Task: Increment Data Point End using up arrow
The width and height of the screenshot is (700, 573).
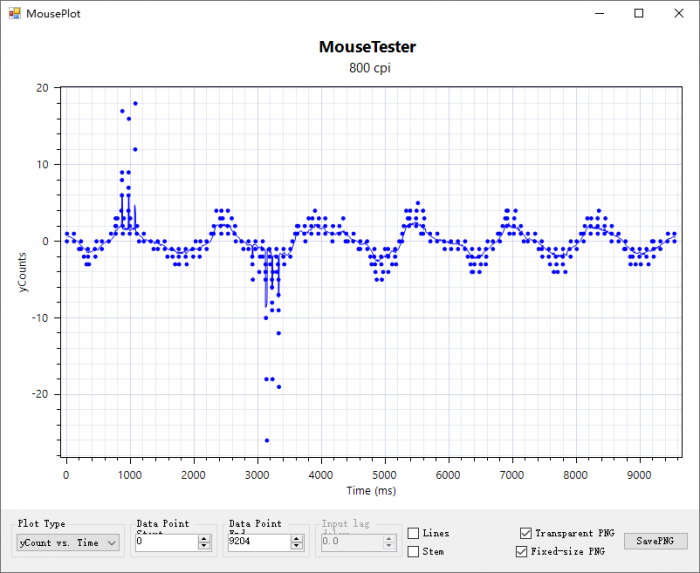Action: [x=296, y=538]
